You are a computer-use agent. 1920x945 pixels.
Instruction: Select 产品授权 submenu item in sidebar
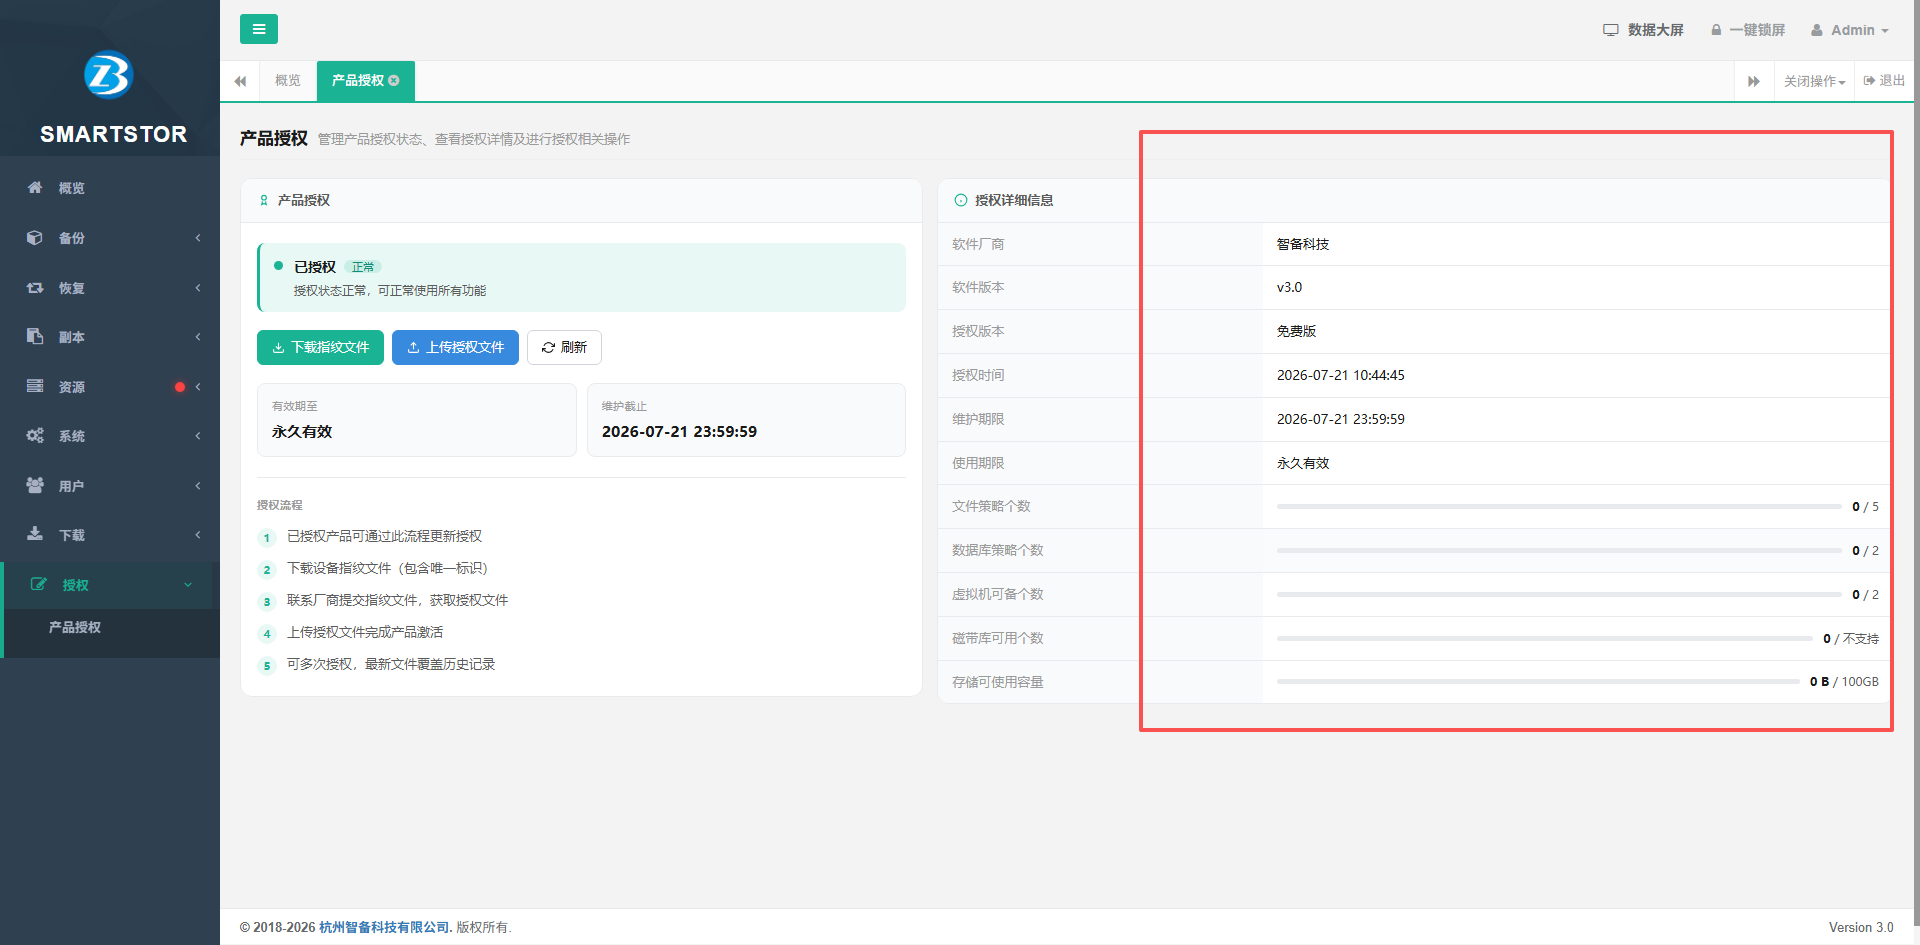click(75, 627)
